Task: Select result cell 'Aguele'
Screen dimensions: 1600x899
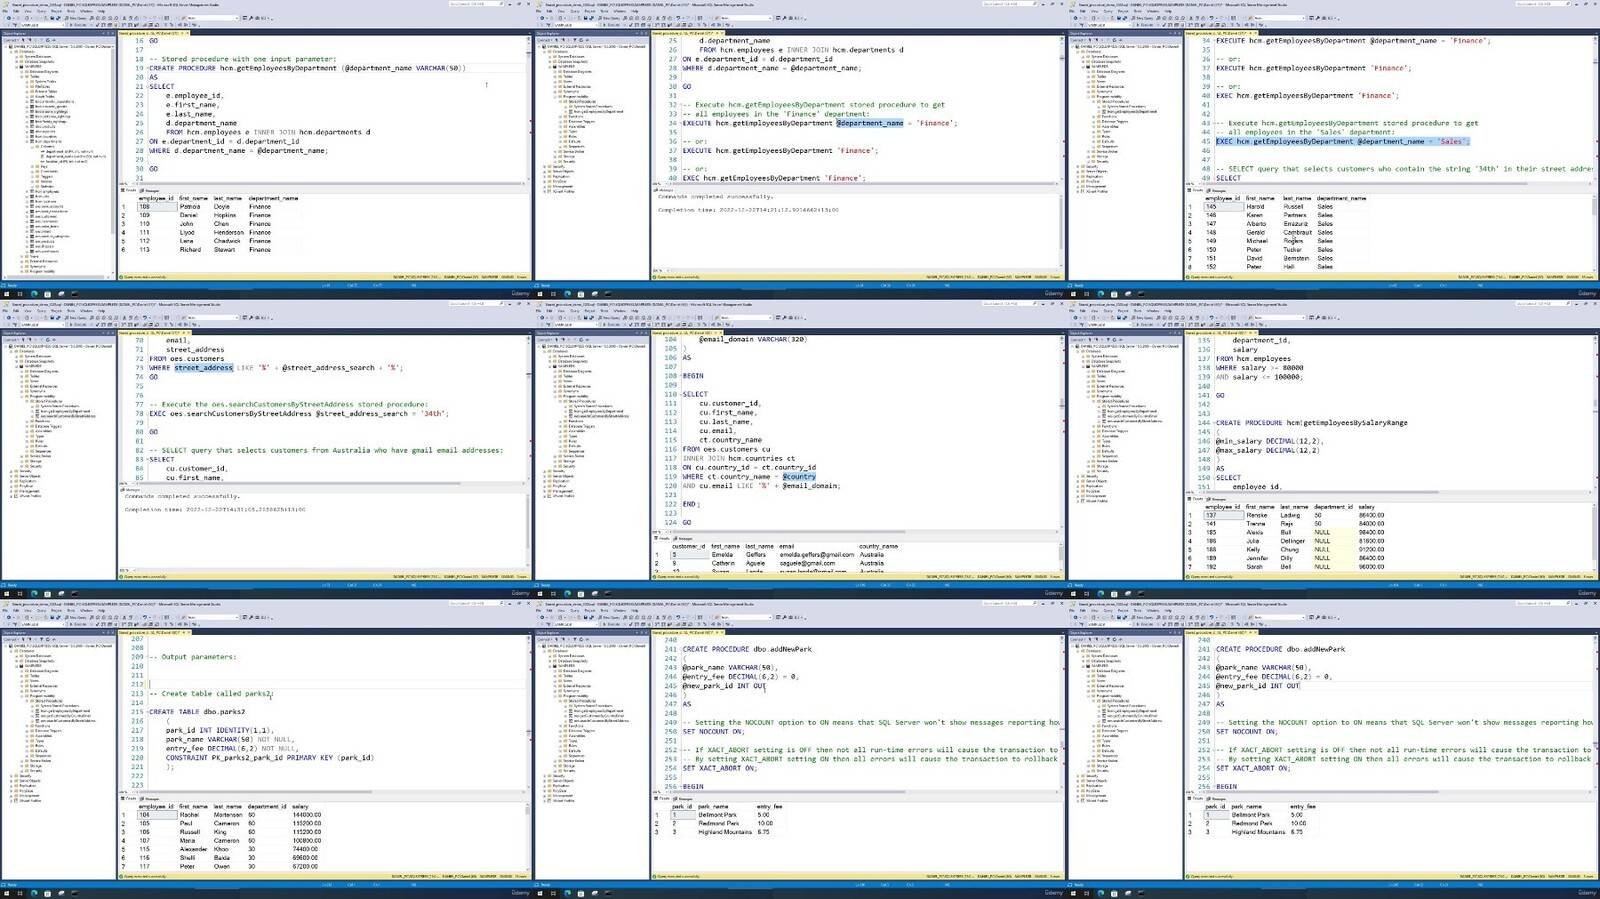Action: [x=756, y=563]
